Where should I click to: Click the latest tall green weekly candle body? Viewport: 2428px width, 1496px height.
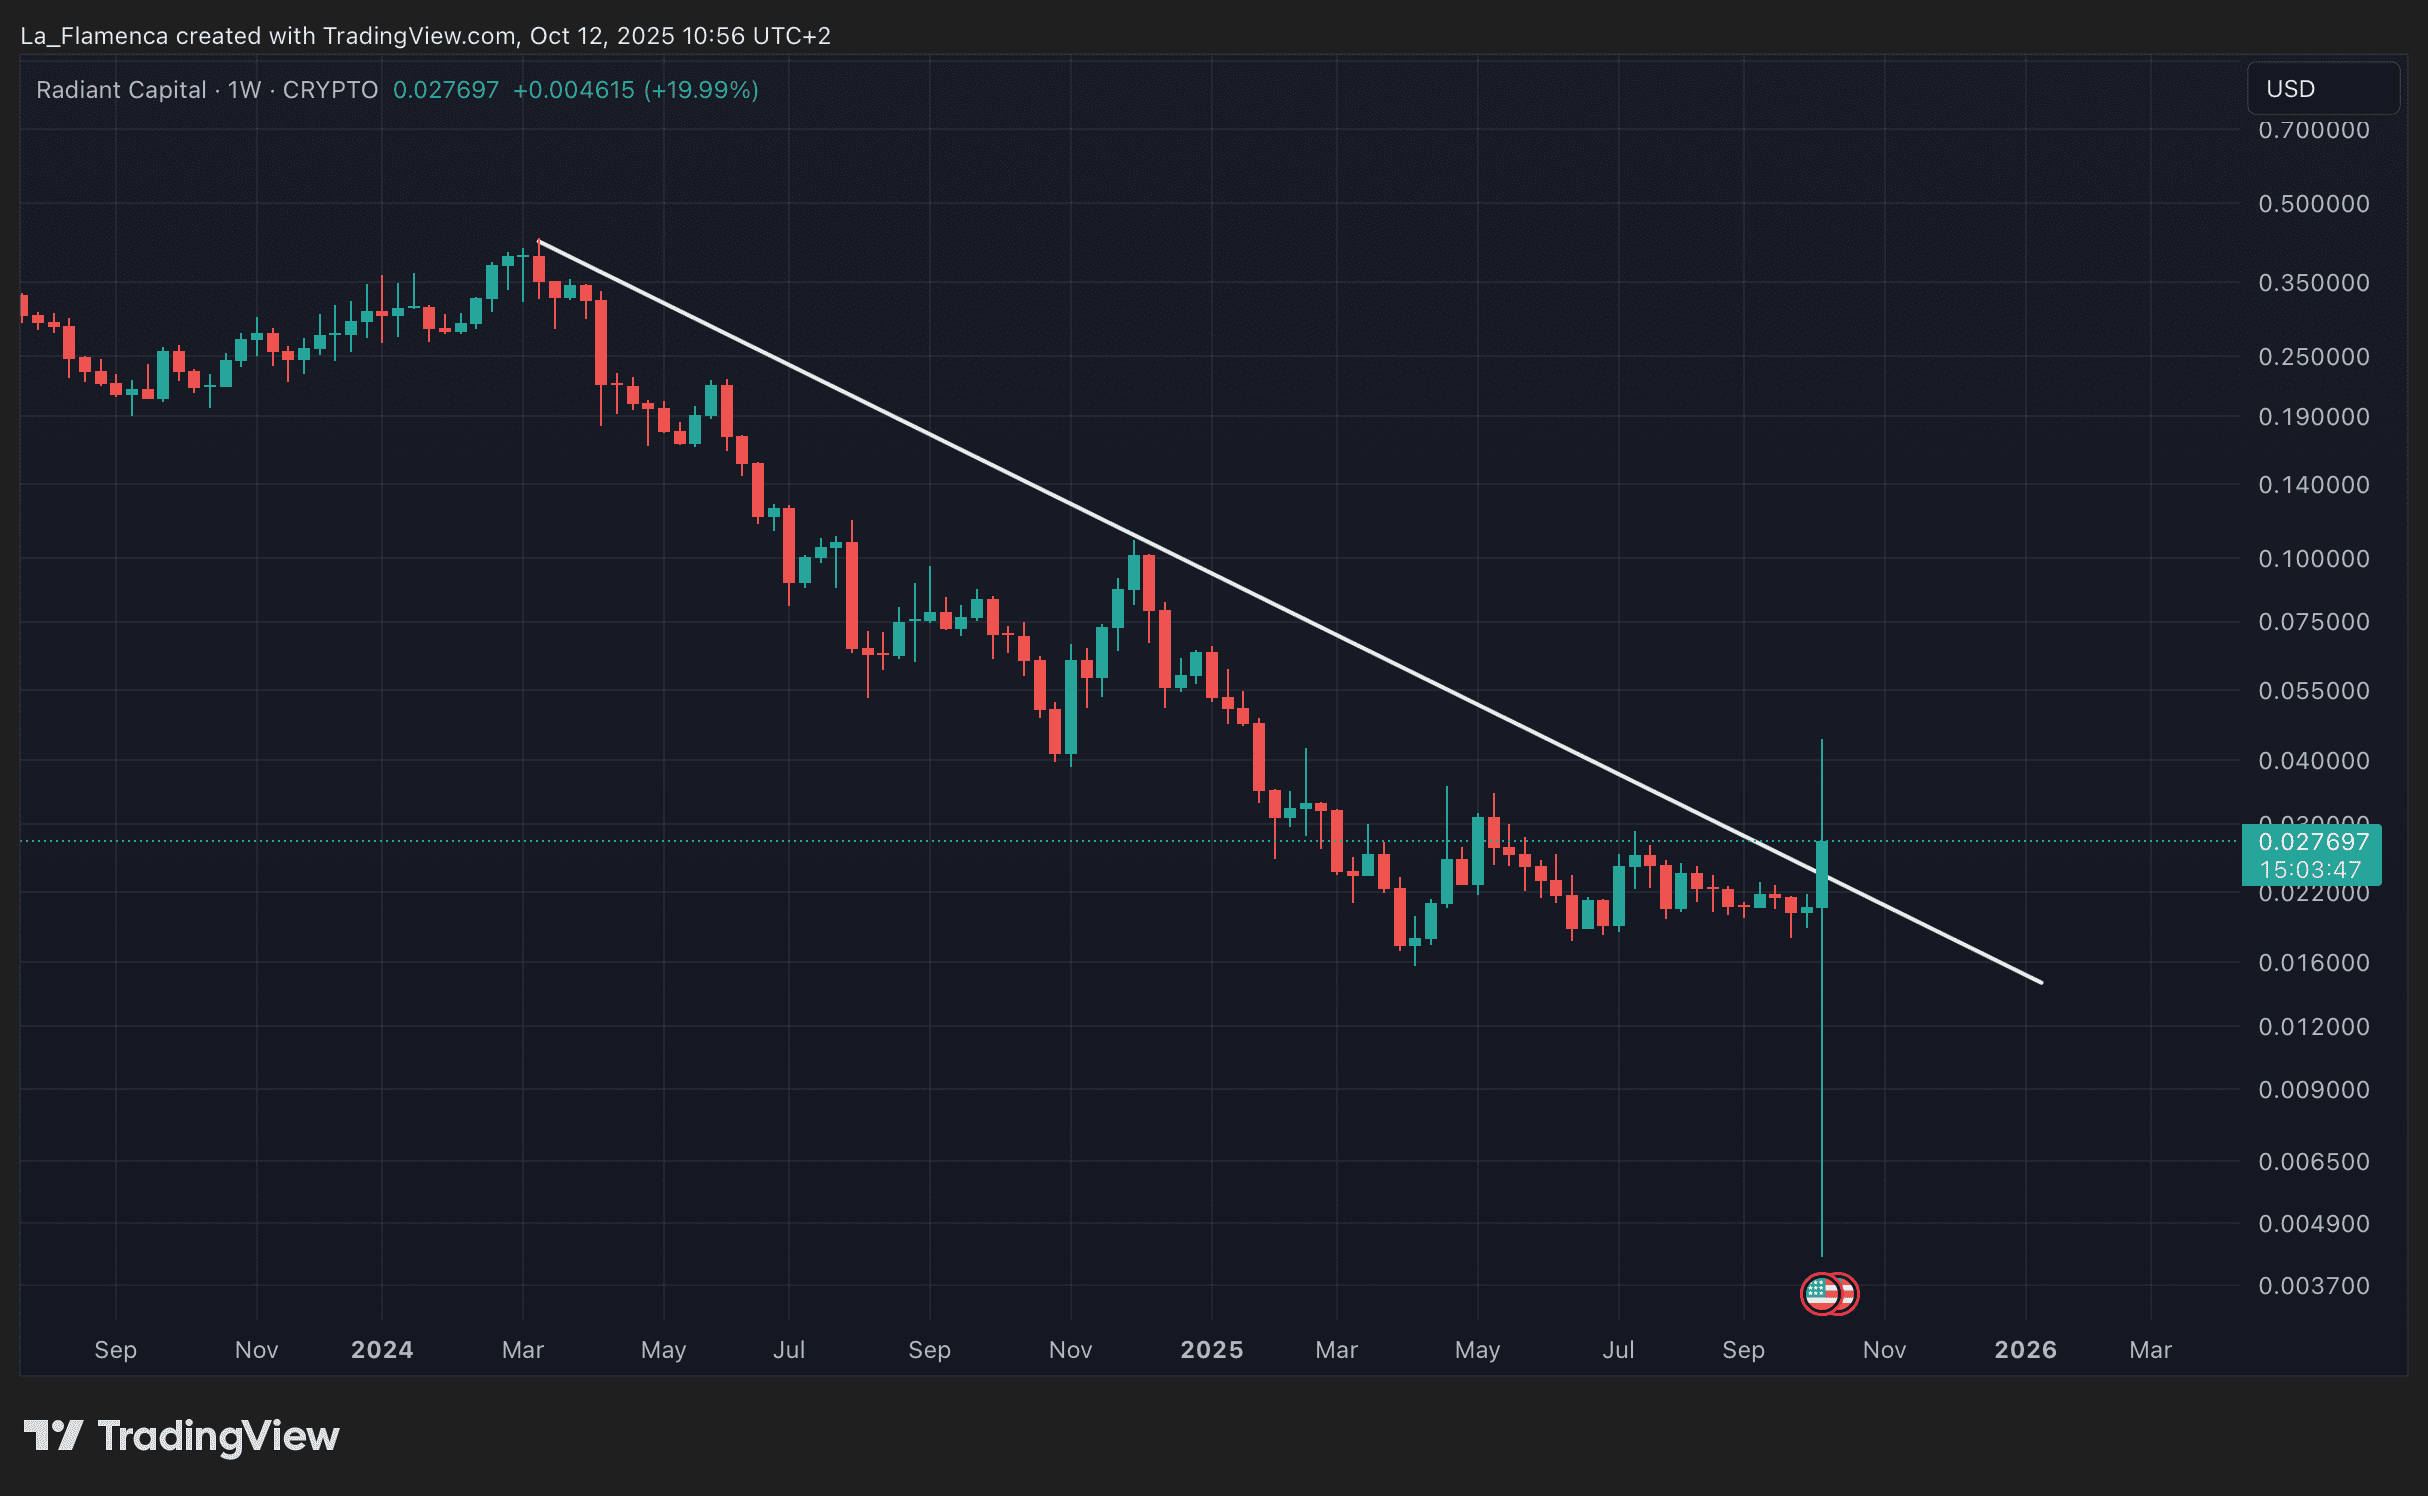[x=1822, y=874]
